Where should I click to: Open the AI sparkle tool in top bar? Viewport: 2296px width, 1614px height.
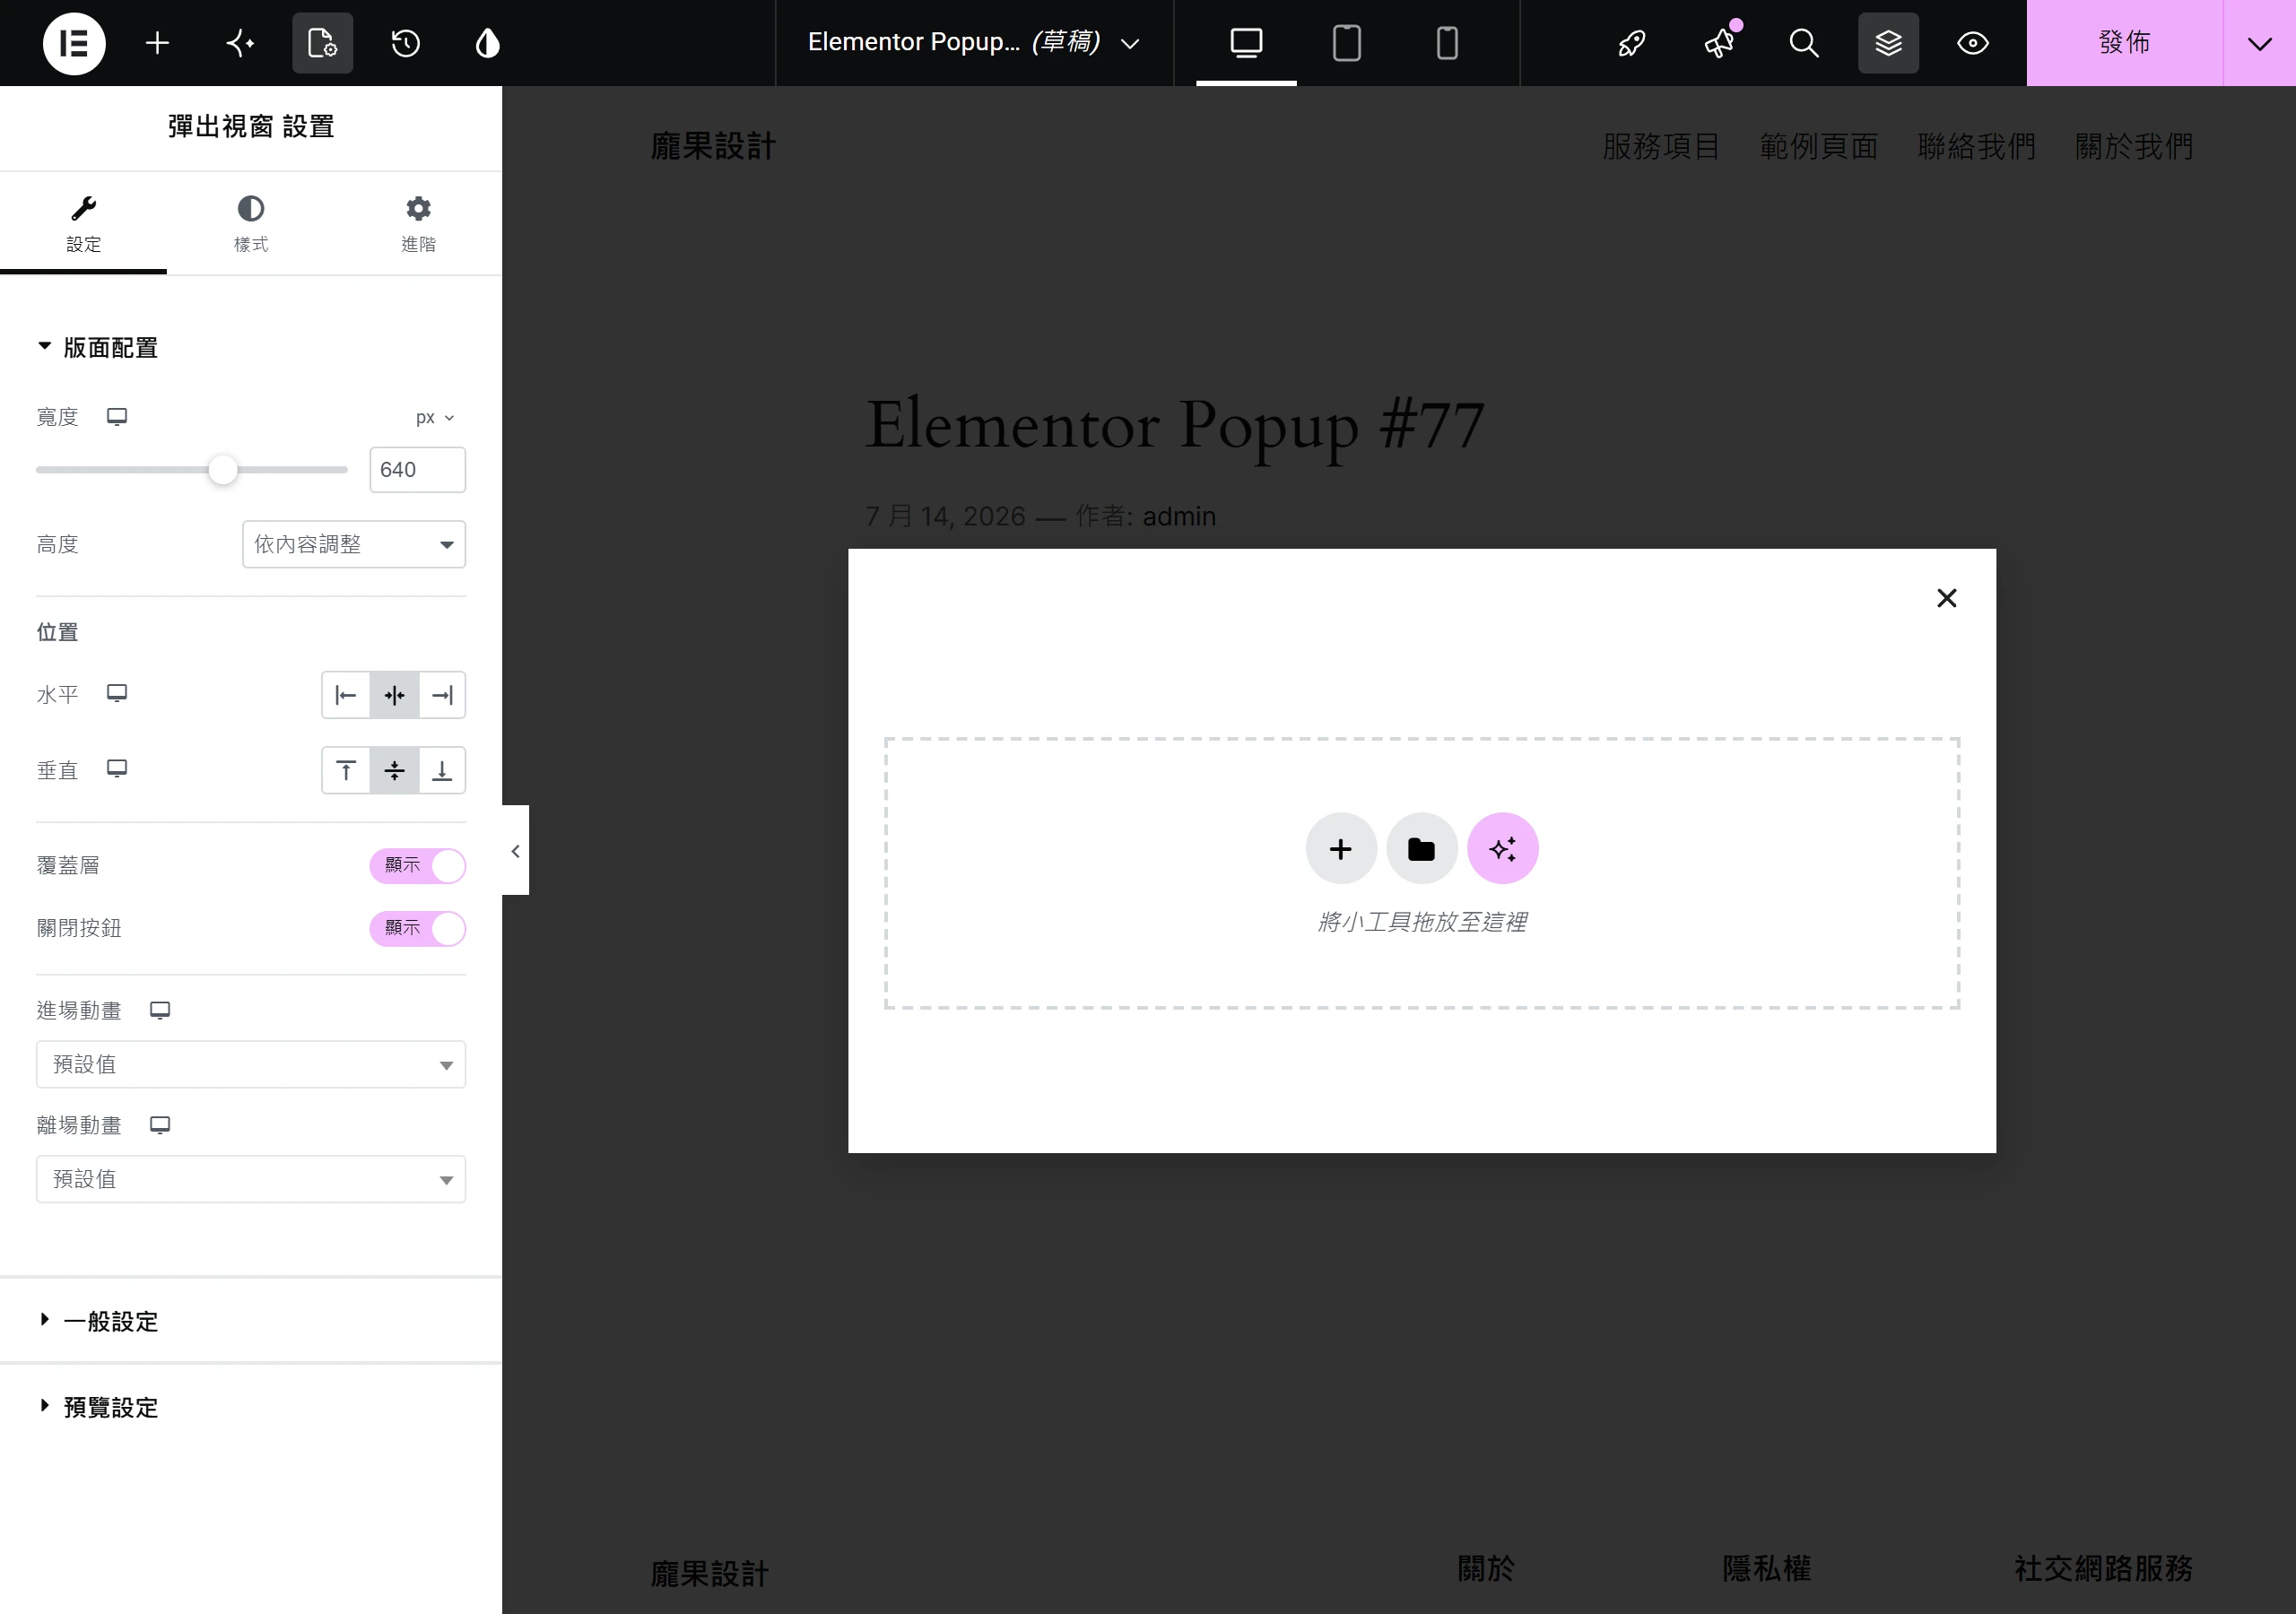[x=240, y=43]
